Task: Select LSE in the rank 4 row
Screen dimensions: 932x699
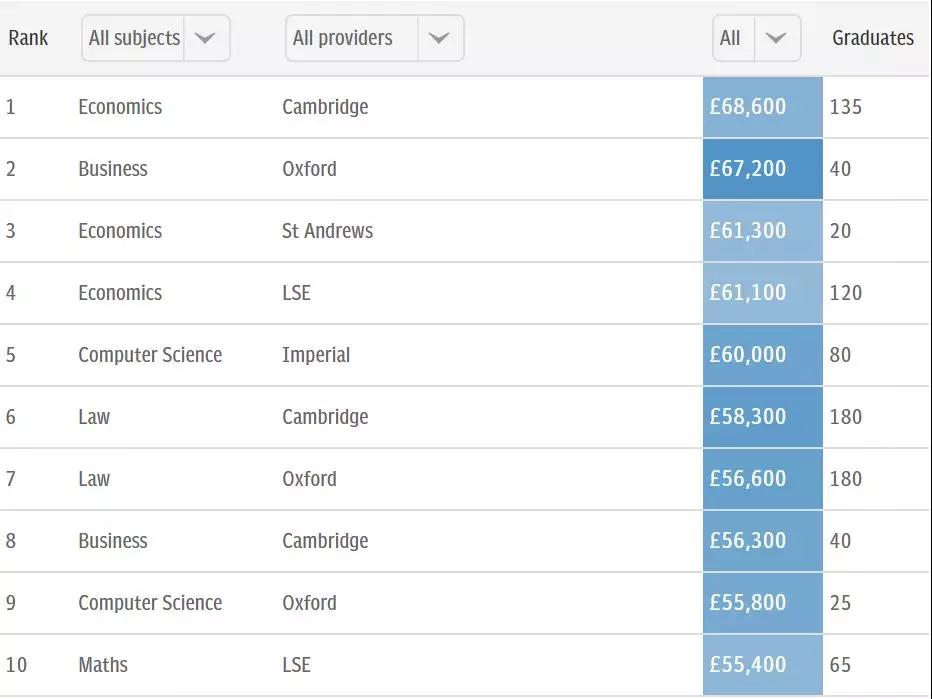Action: pos(296,293)
